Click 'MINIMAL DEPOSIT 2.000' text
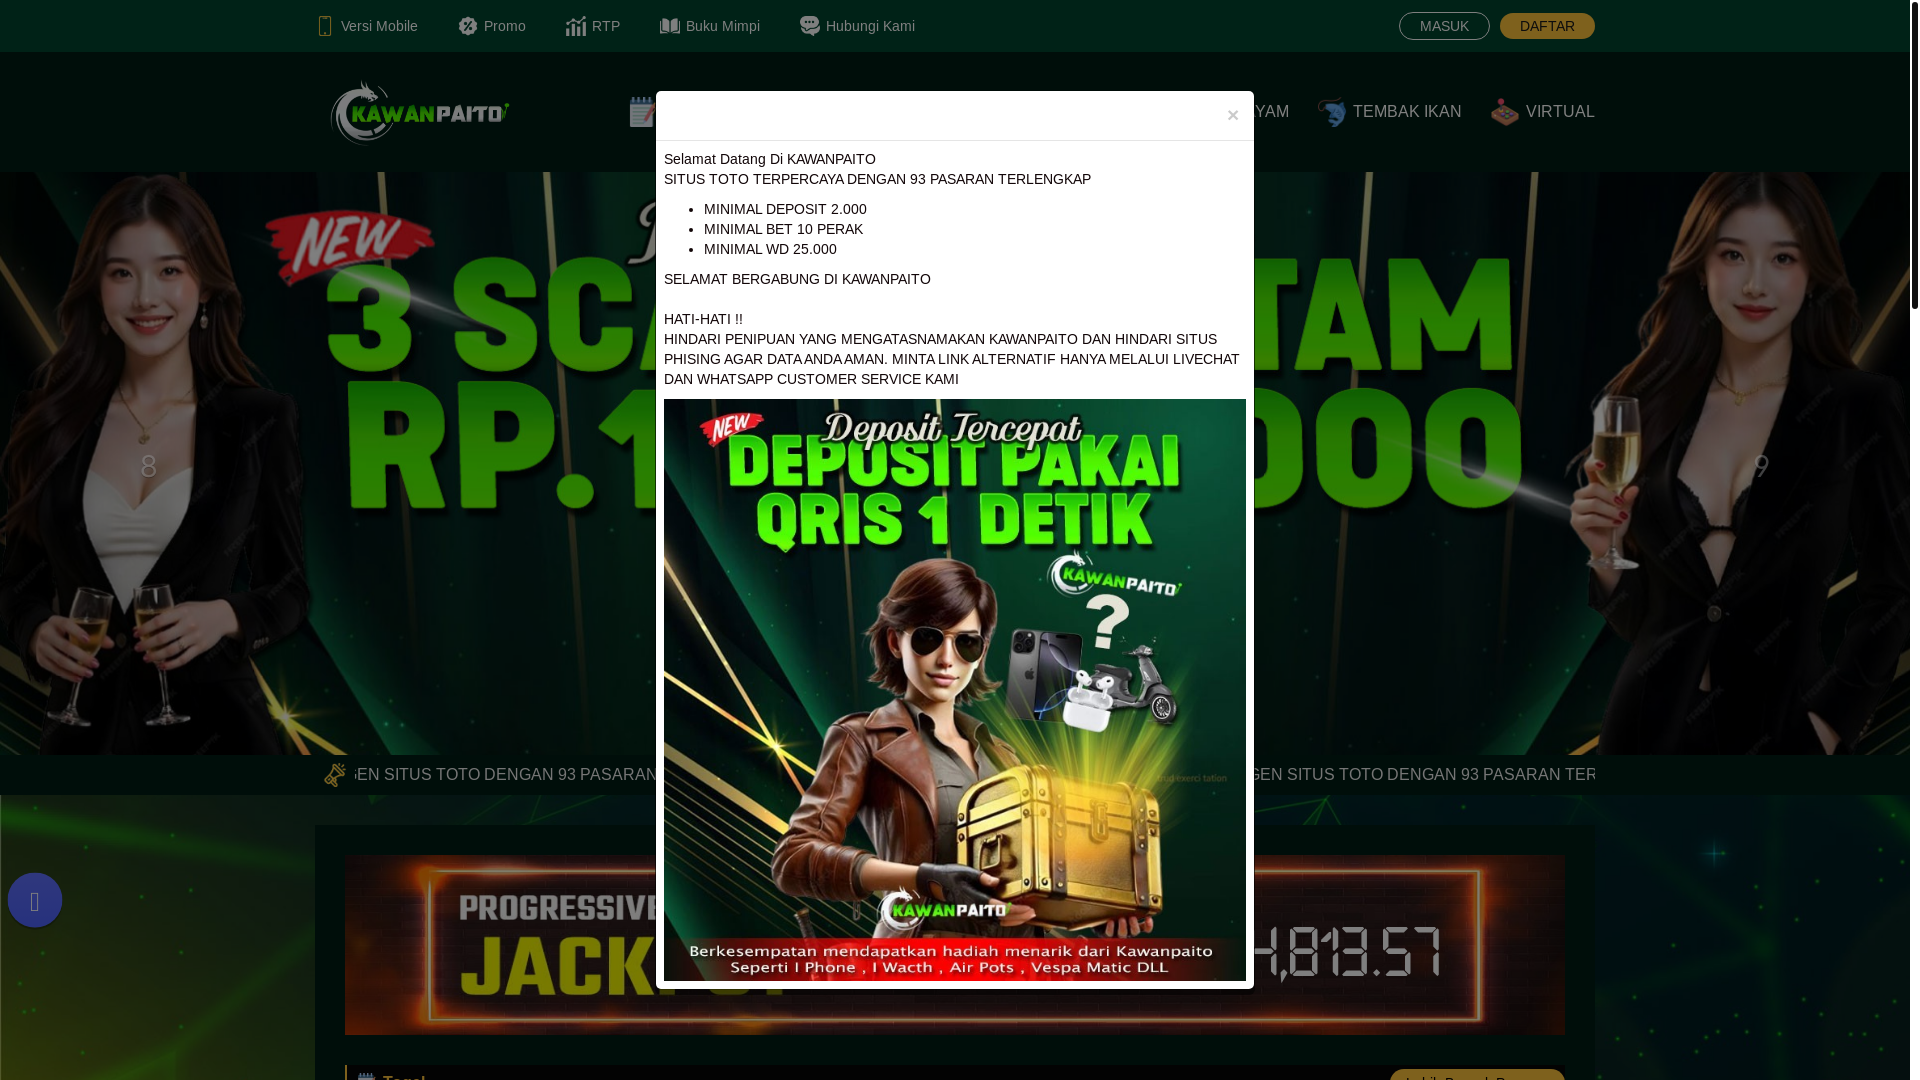 point(785,209)
